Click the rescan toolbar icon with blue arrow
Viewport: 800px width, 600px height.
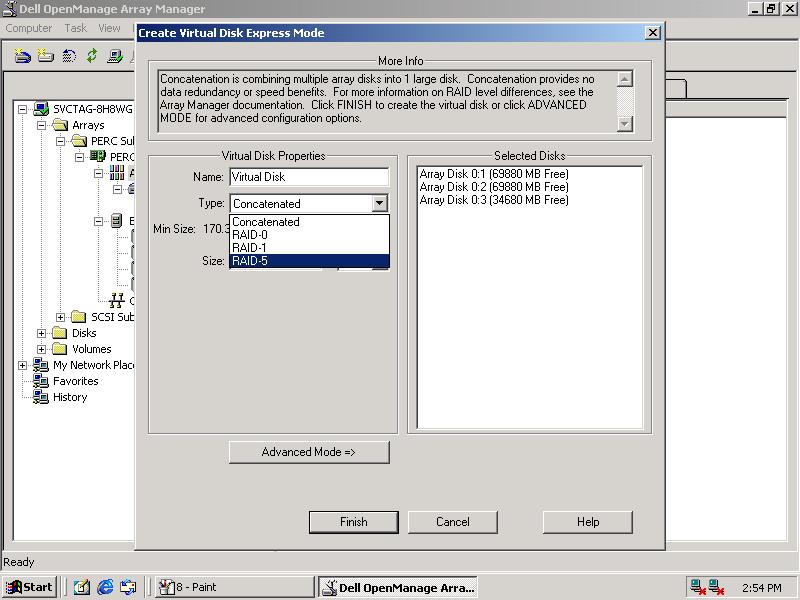(x=69, y=56)
